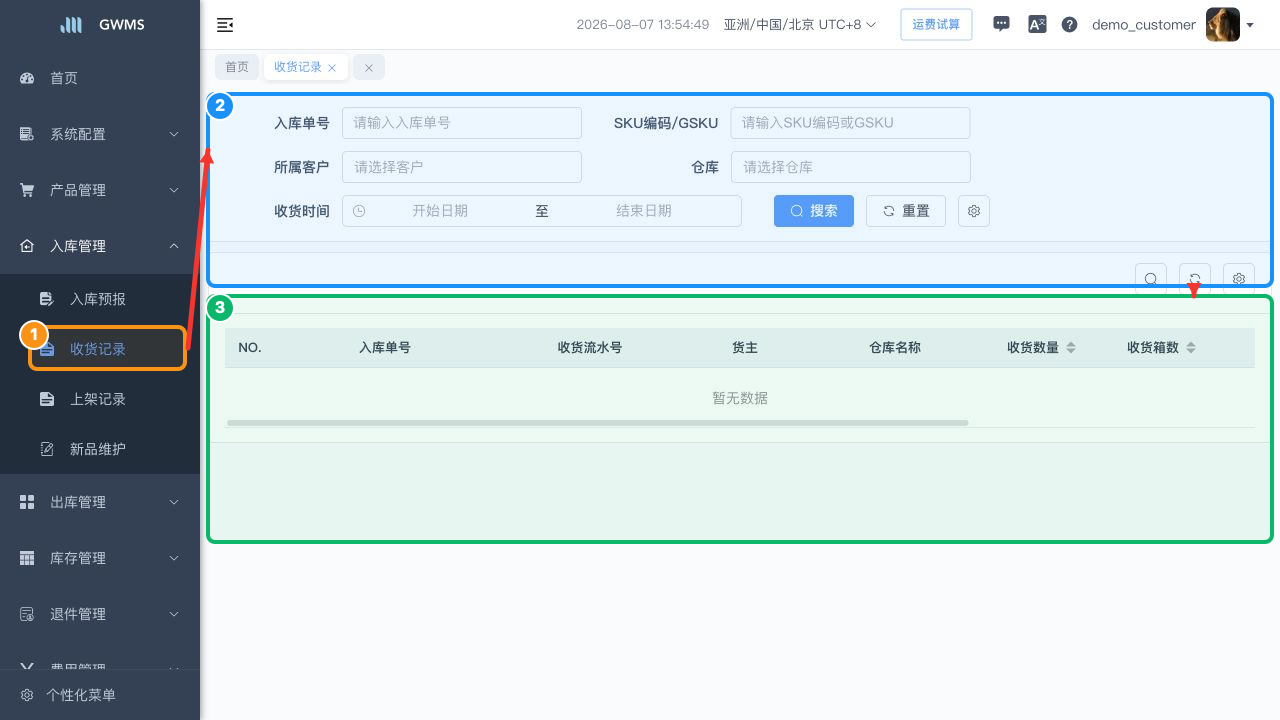The height and width of the screenshot is (720, 1280).
Task: Click the 货主 column header
Action: tap(745, 347)
